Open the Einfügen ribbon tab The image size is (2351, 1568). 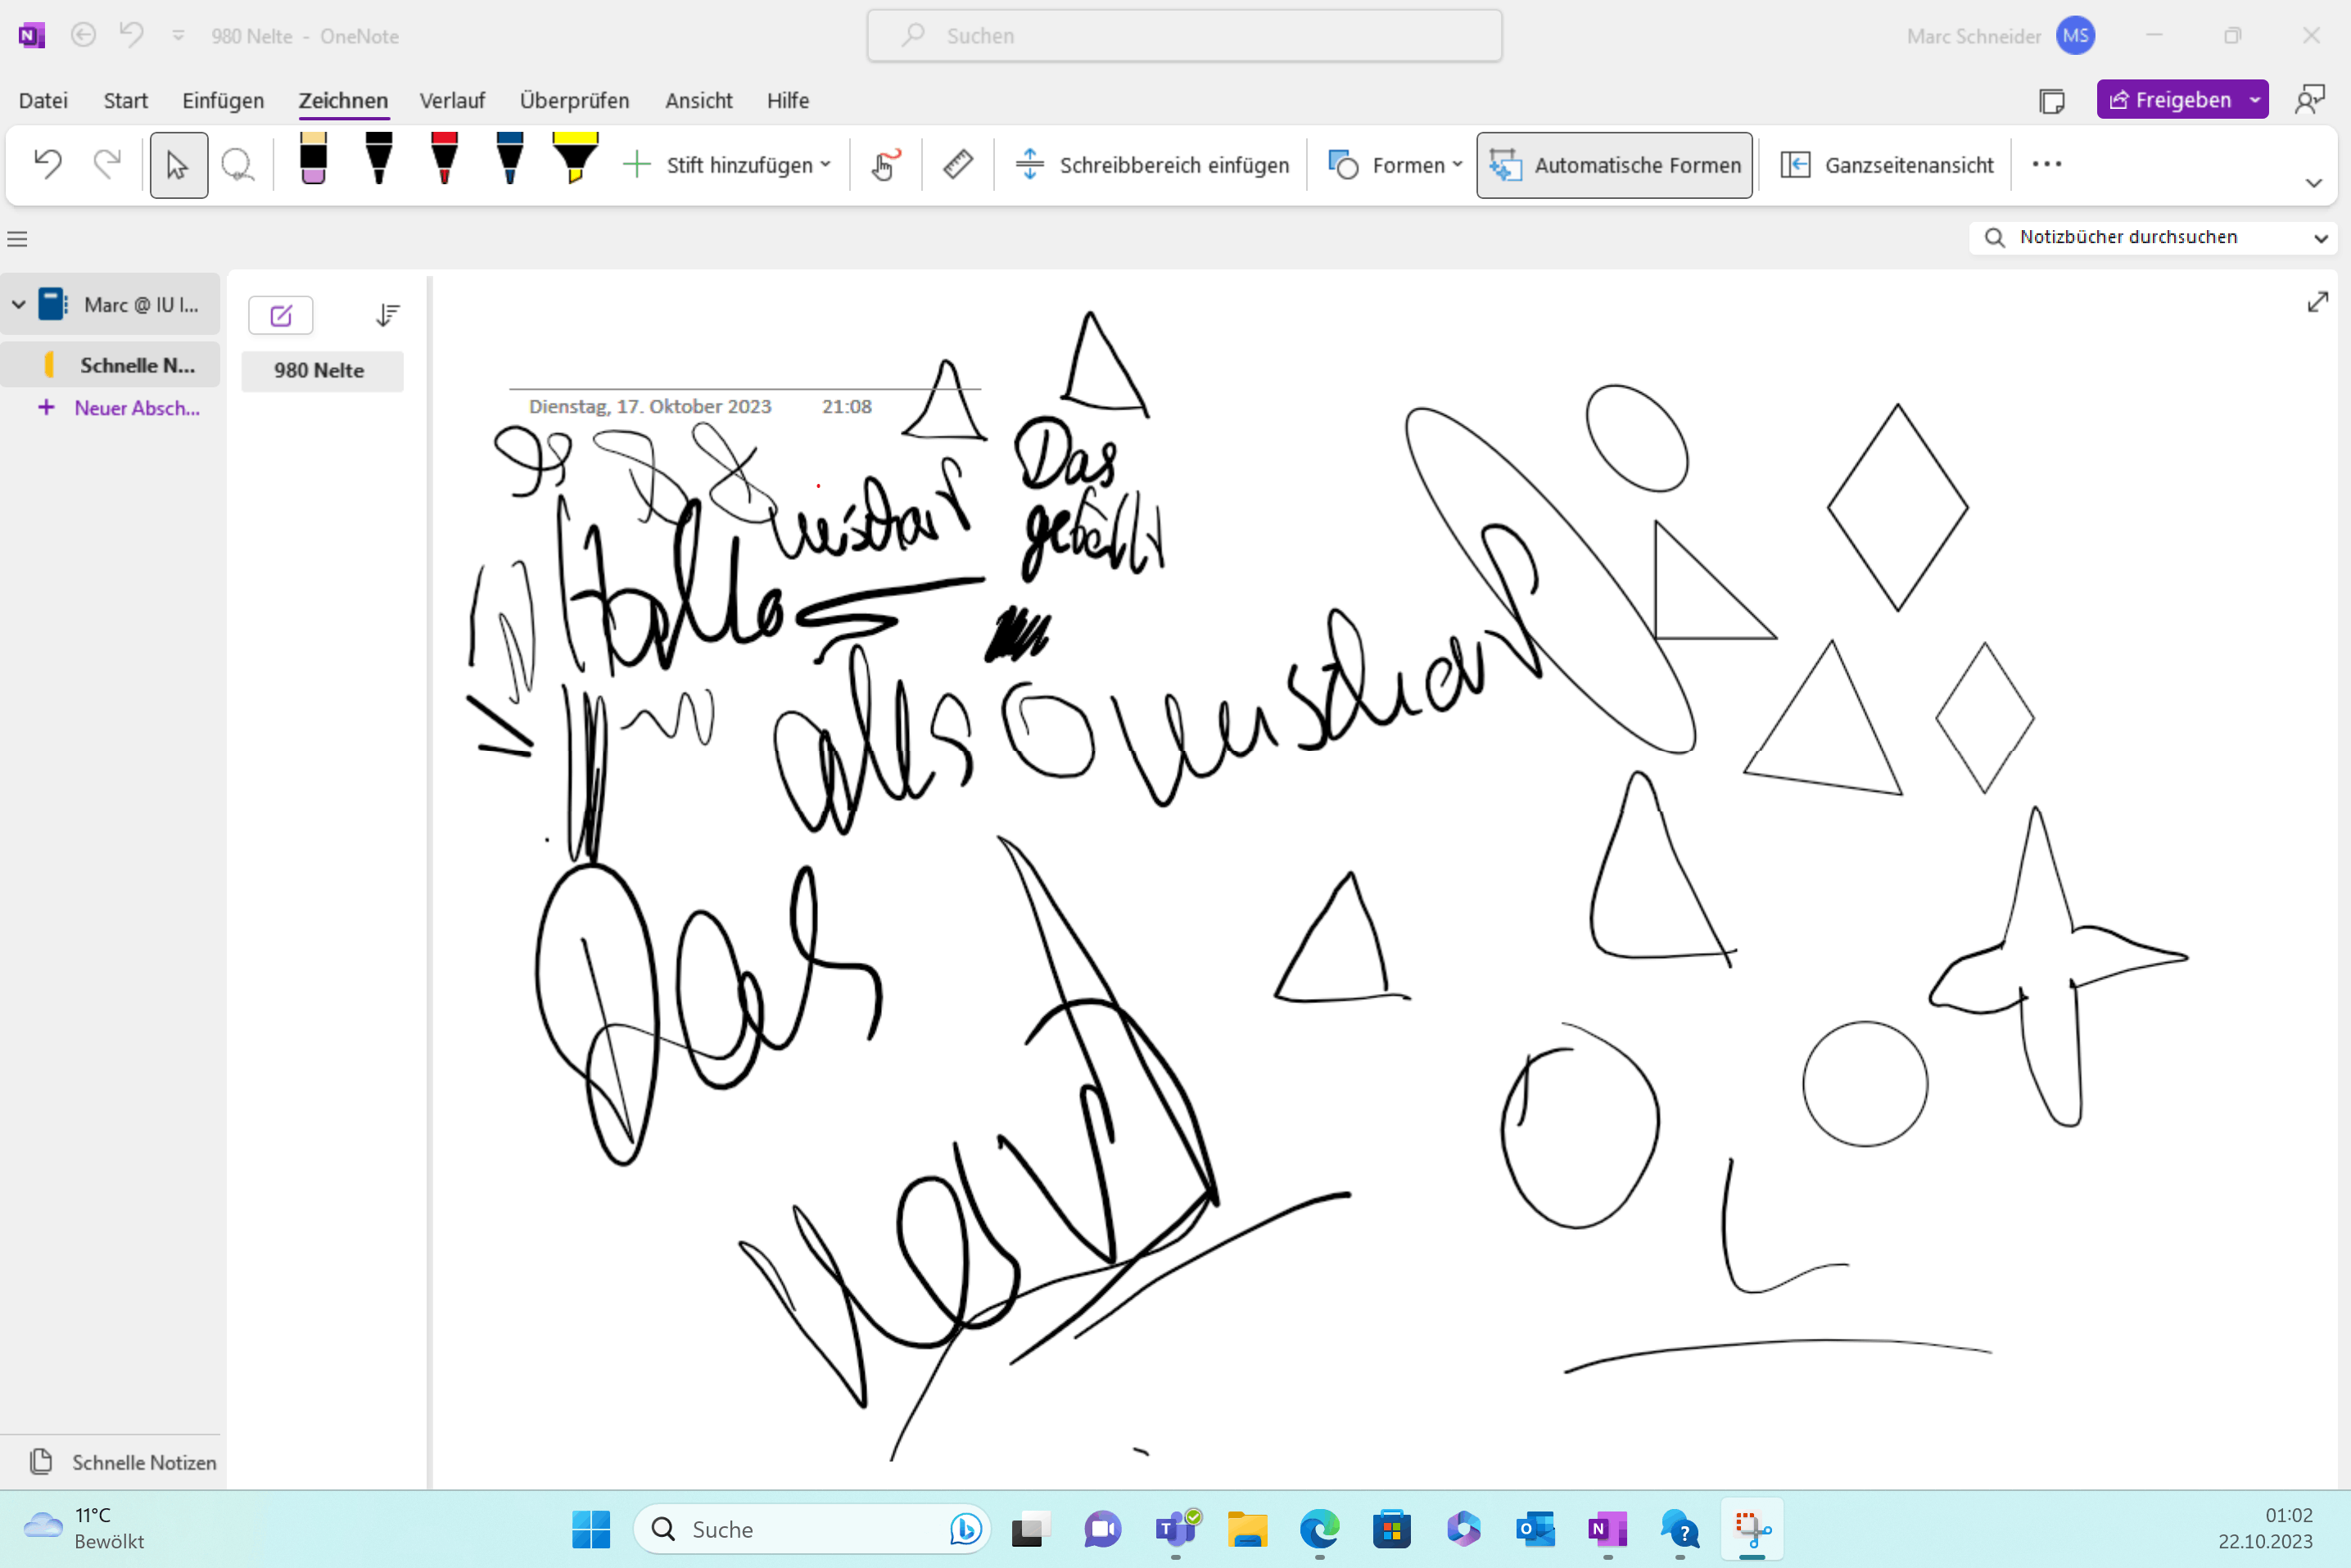coord(223,101)
